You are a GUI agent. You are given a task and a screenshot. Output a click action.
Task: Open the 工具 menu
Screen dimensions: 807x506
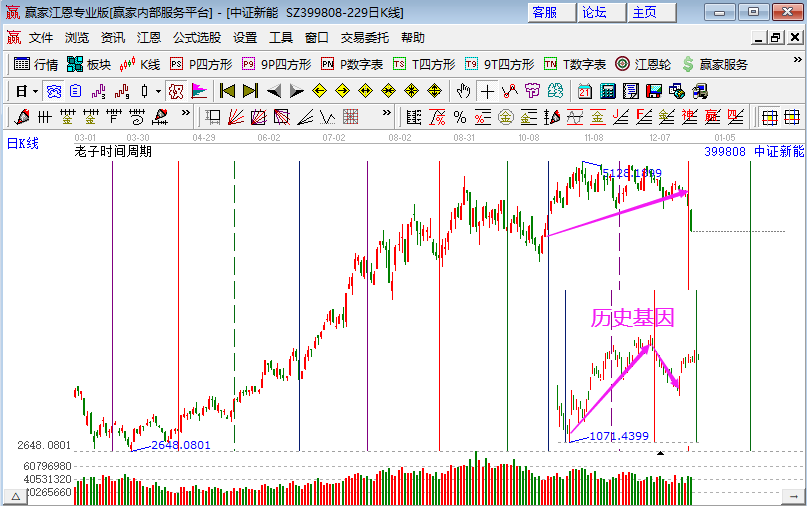280,38
